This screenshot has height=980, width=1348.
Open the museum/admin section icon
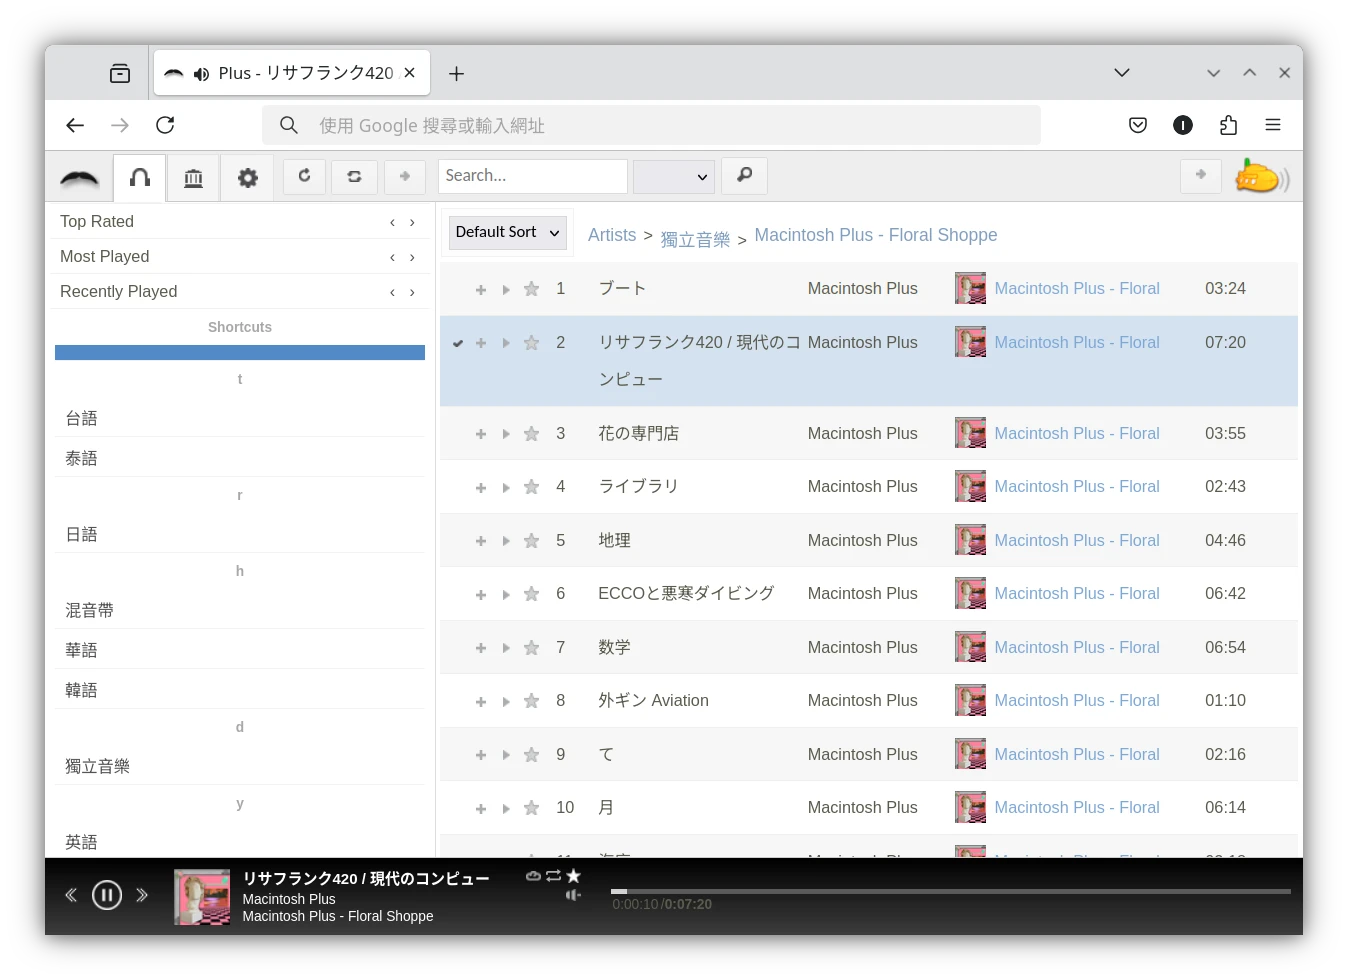click(x=193, y=176)
